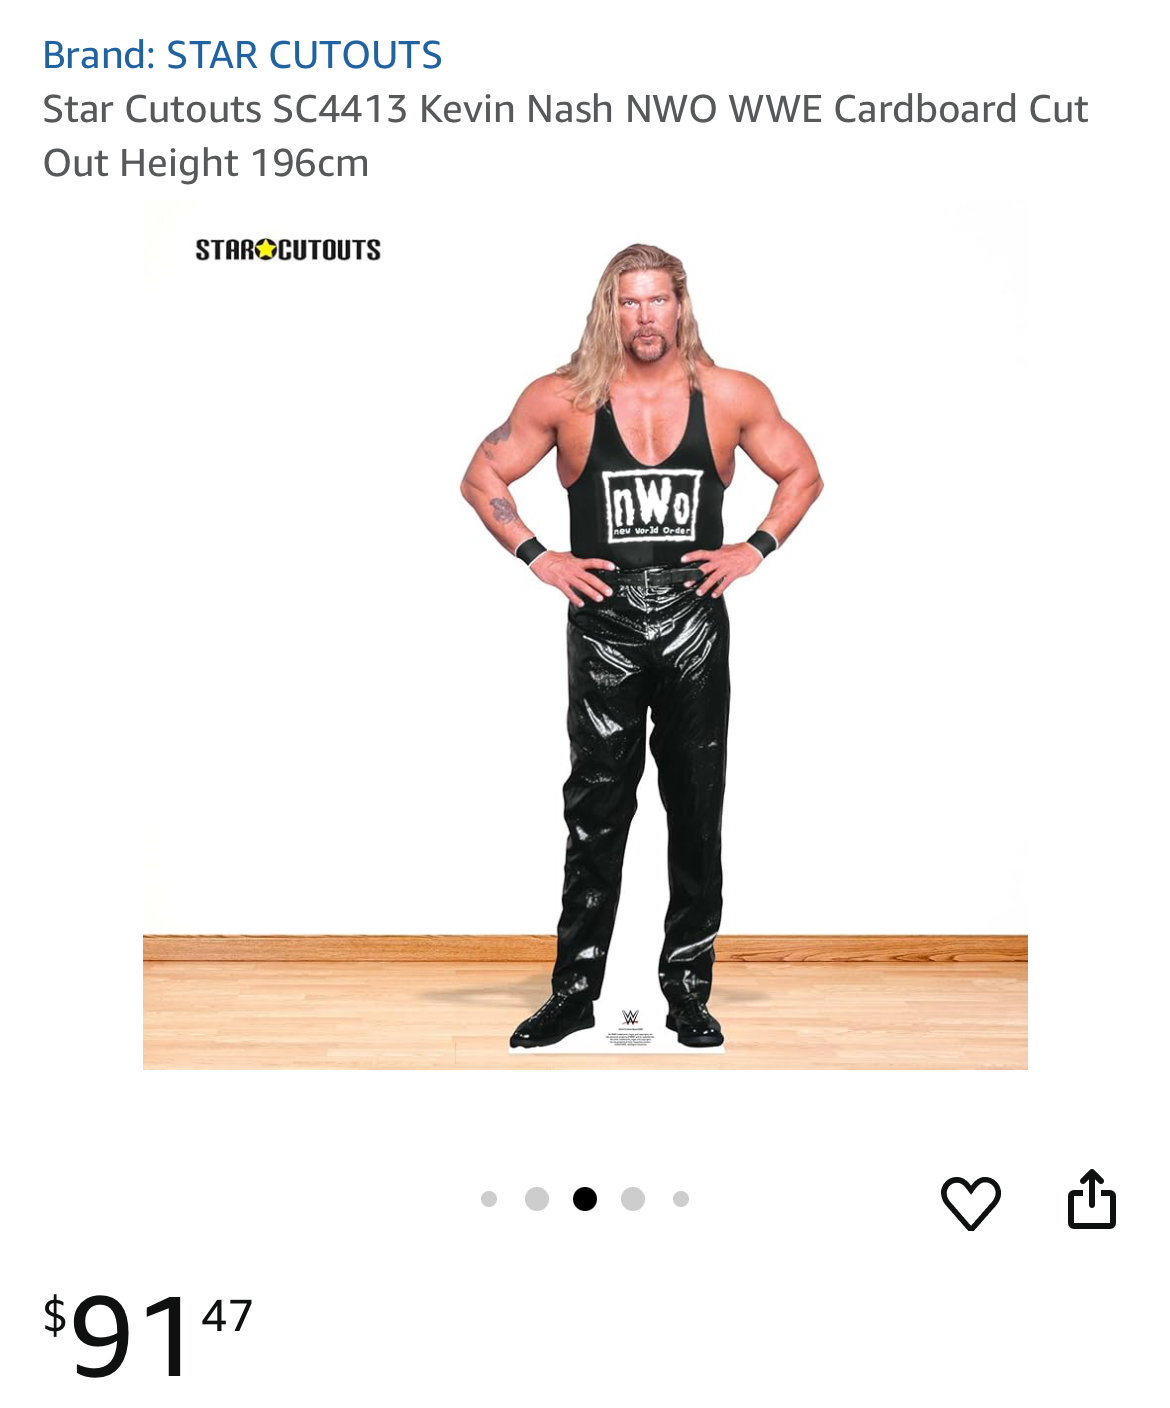Tap the 'Out Height 196cm' title line
Screen dimensions: 1170x1408
tap(206, 163)
